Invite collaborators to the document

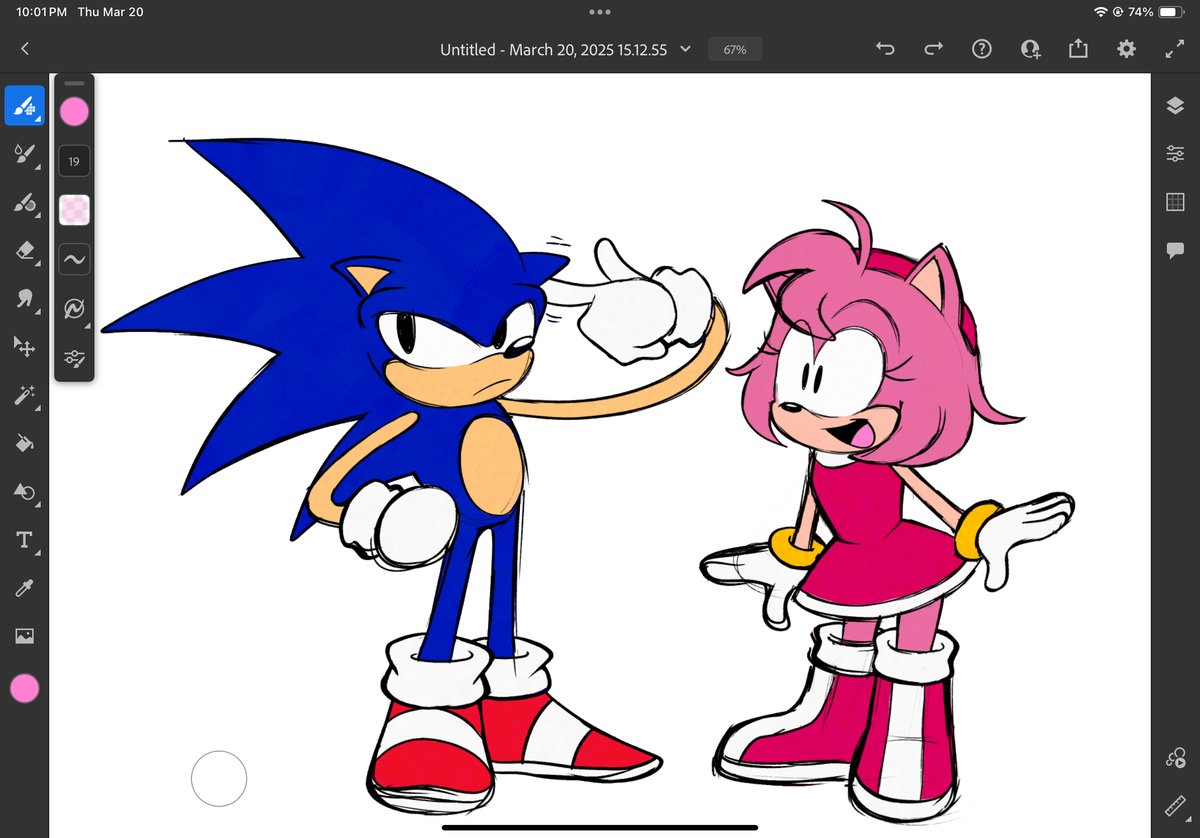coord(1030,49)
